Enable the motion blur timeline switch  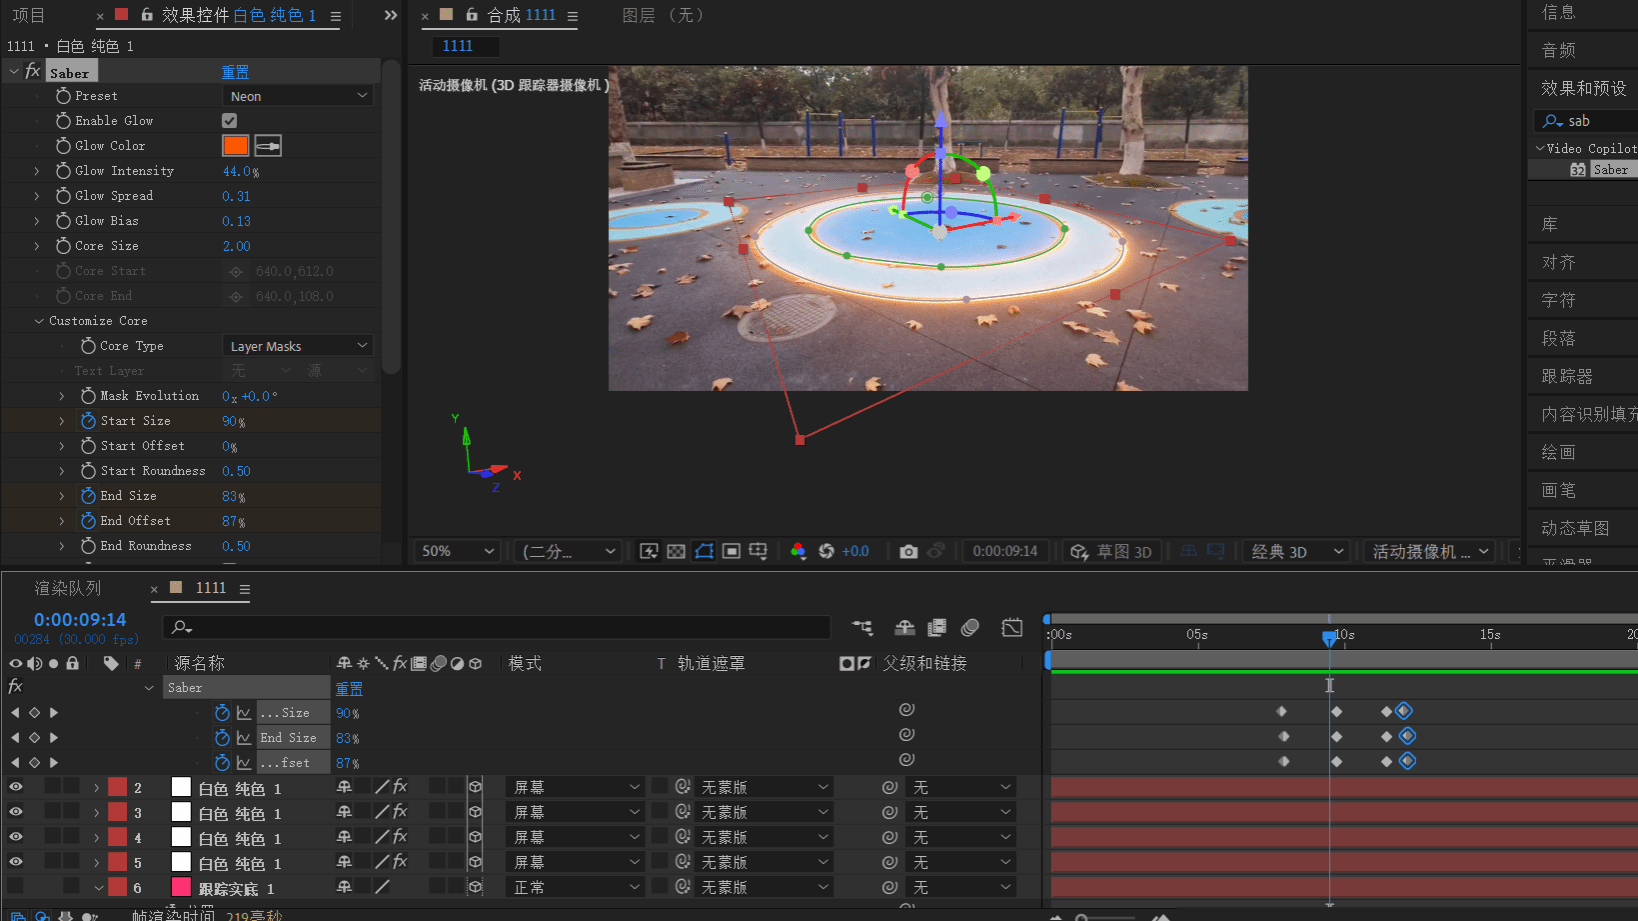tap(969, 627)
